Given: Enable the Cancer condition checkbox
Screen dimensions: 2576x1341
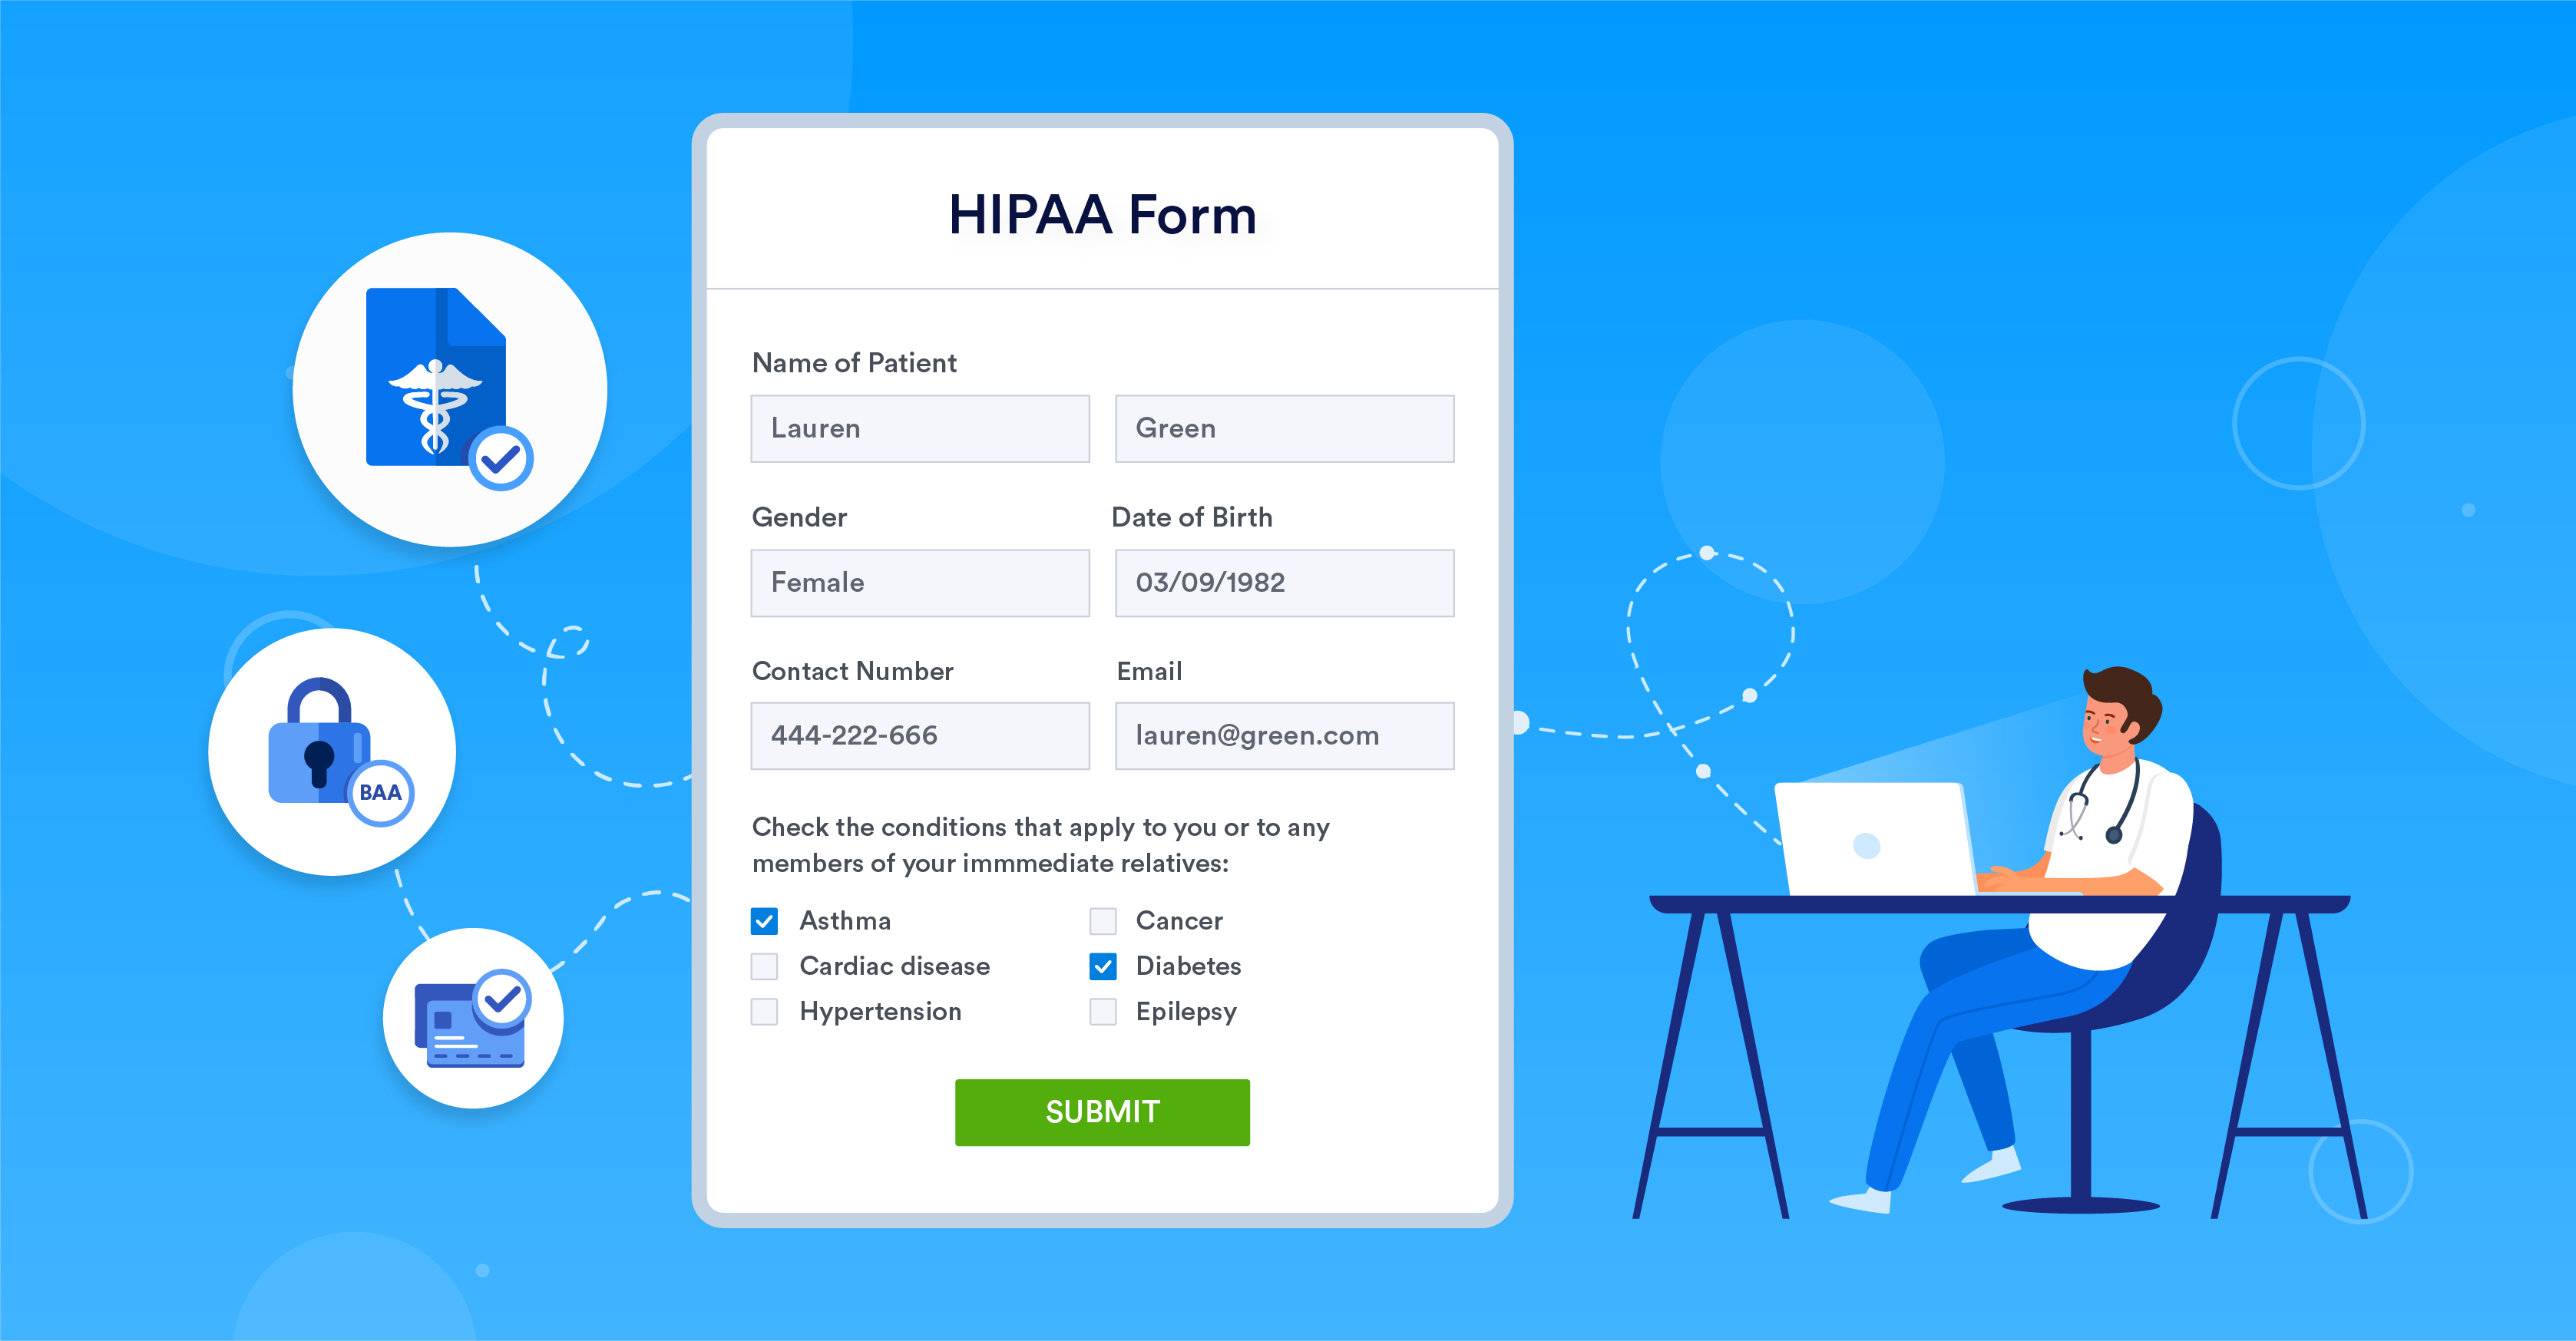Looking at the screenshot, I should click(1103, 920).
